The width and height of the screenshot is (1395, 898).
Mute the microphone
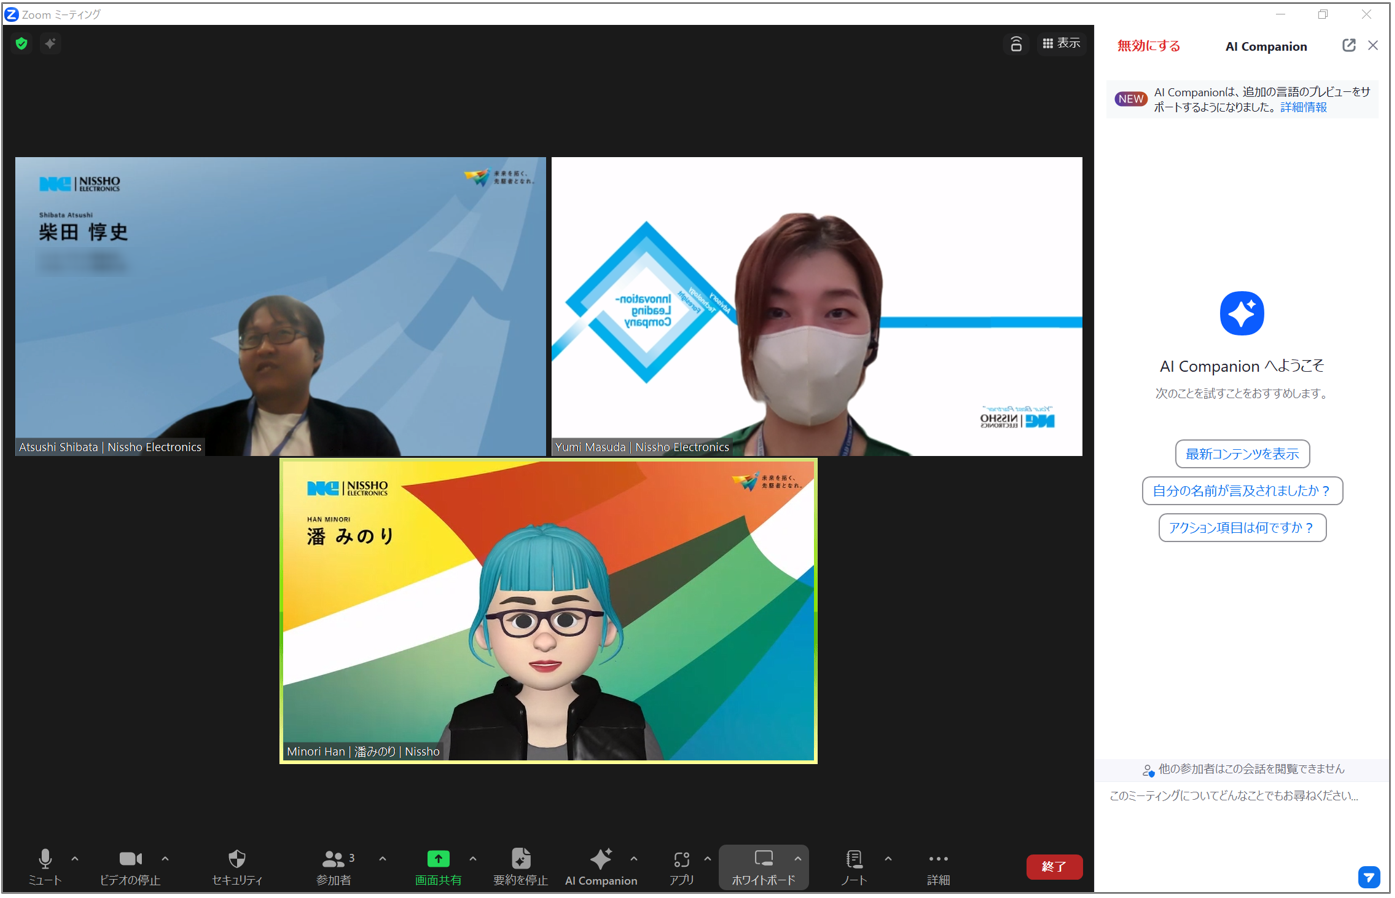(45, 867)
